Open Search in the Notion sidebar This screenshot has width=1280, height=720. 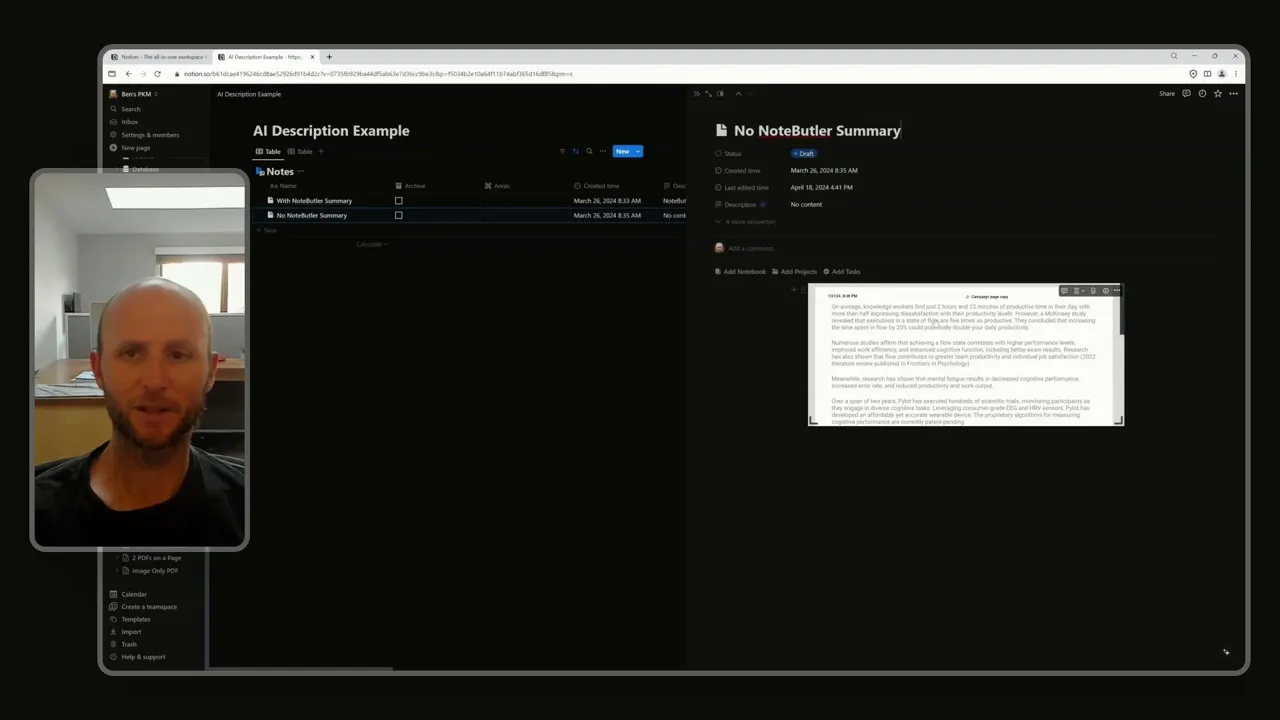(x=131, y=109)
